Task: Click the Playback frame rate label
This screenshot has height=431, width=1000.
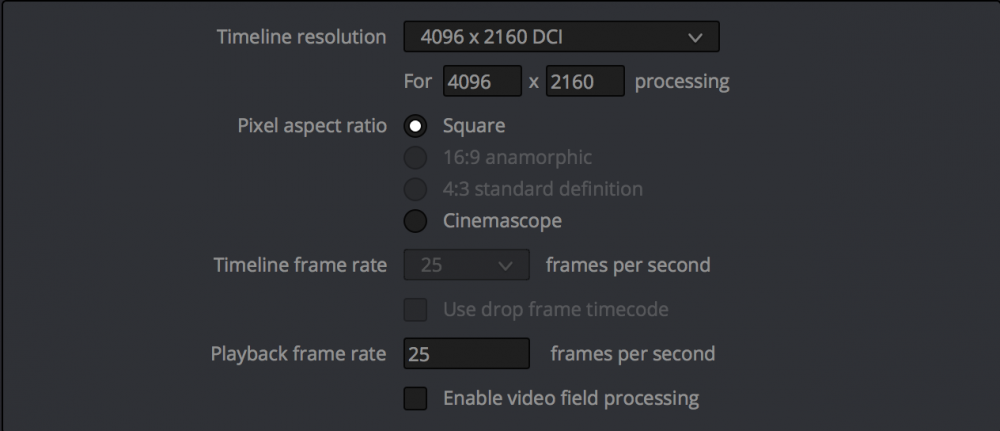Action: pyautogui.click(x=298, y=353)
